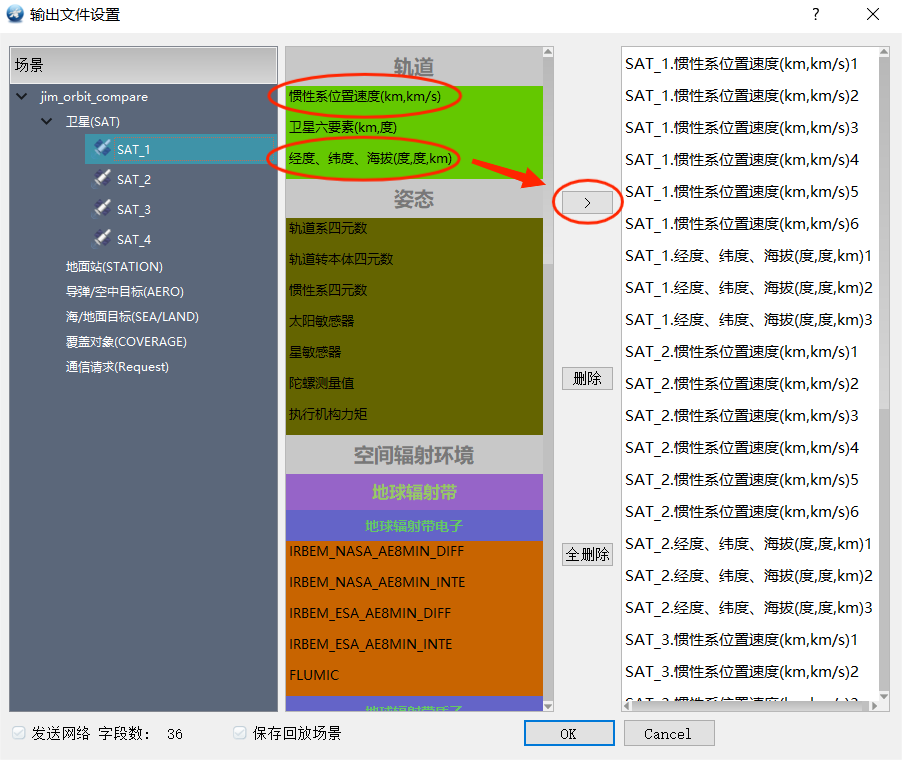The image size is (902, 760).
Task: Confirm with the OK button
Action: (568, 733)
